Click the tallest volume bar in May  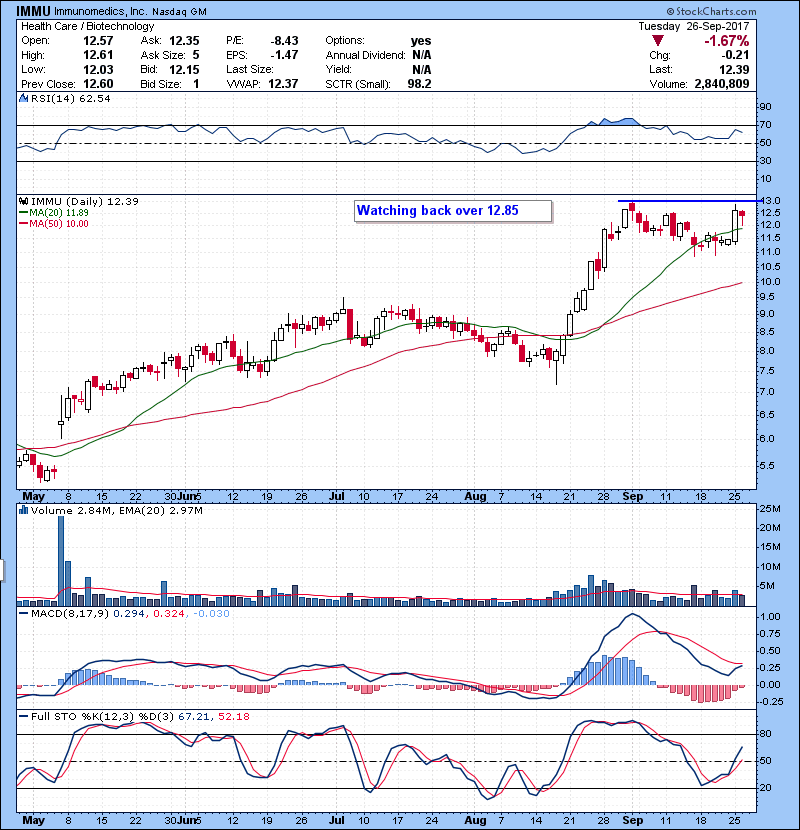coord(61,561)
